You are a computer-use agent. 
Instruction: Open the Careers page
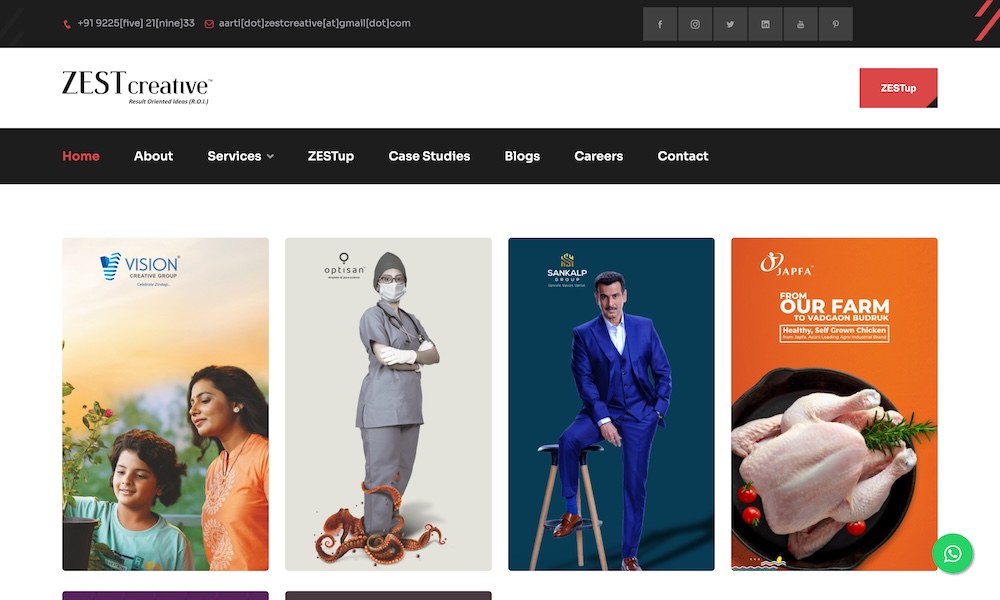pos(598,156)
